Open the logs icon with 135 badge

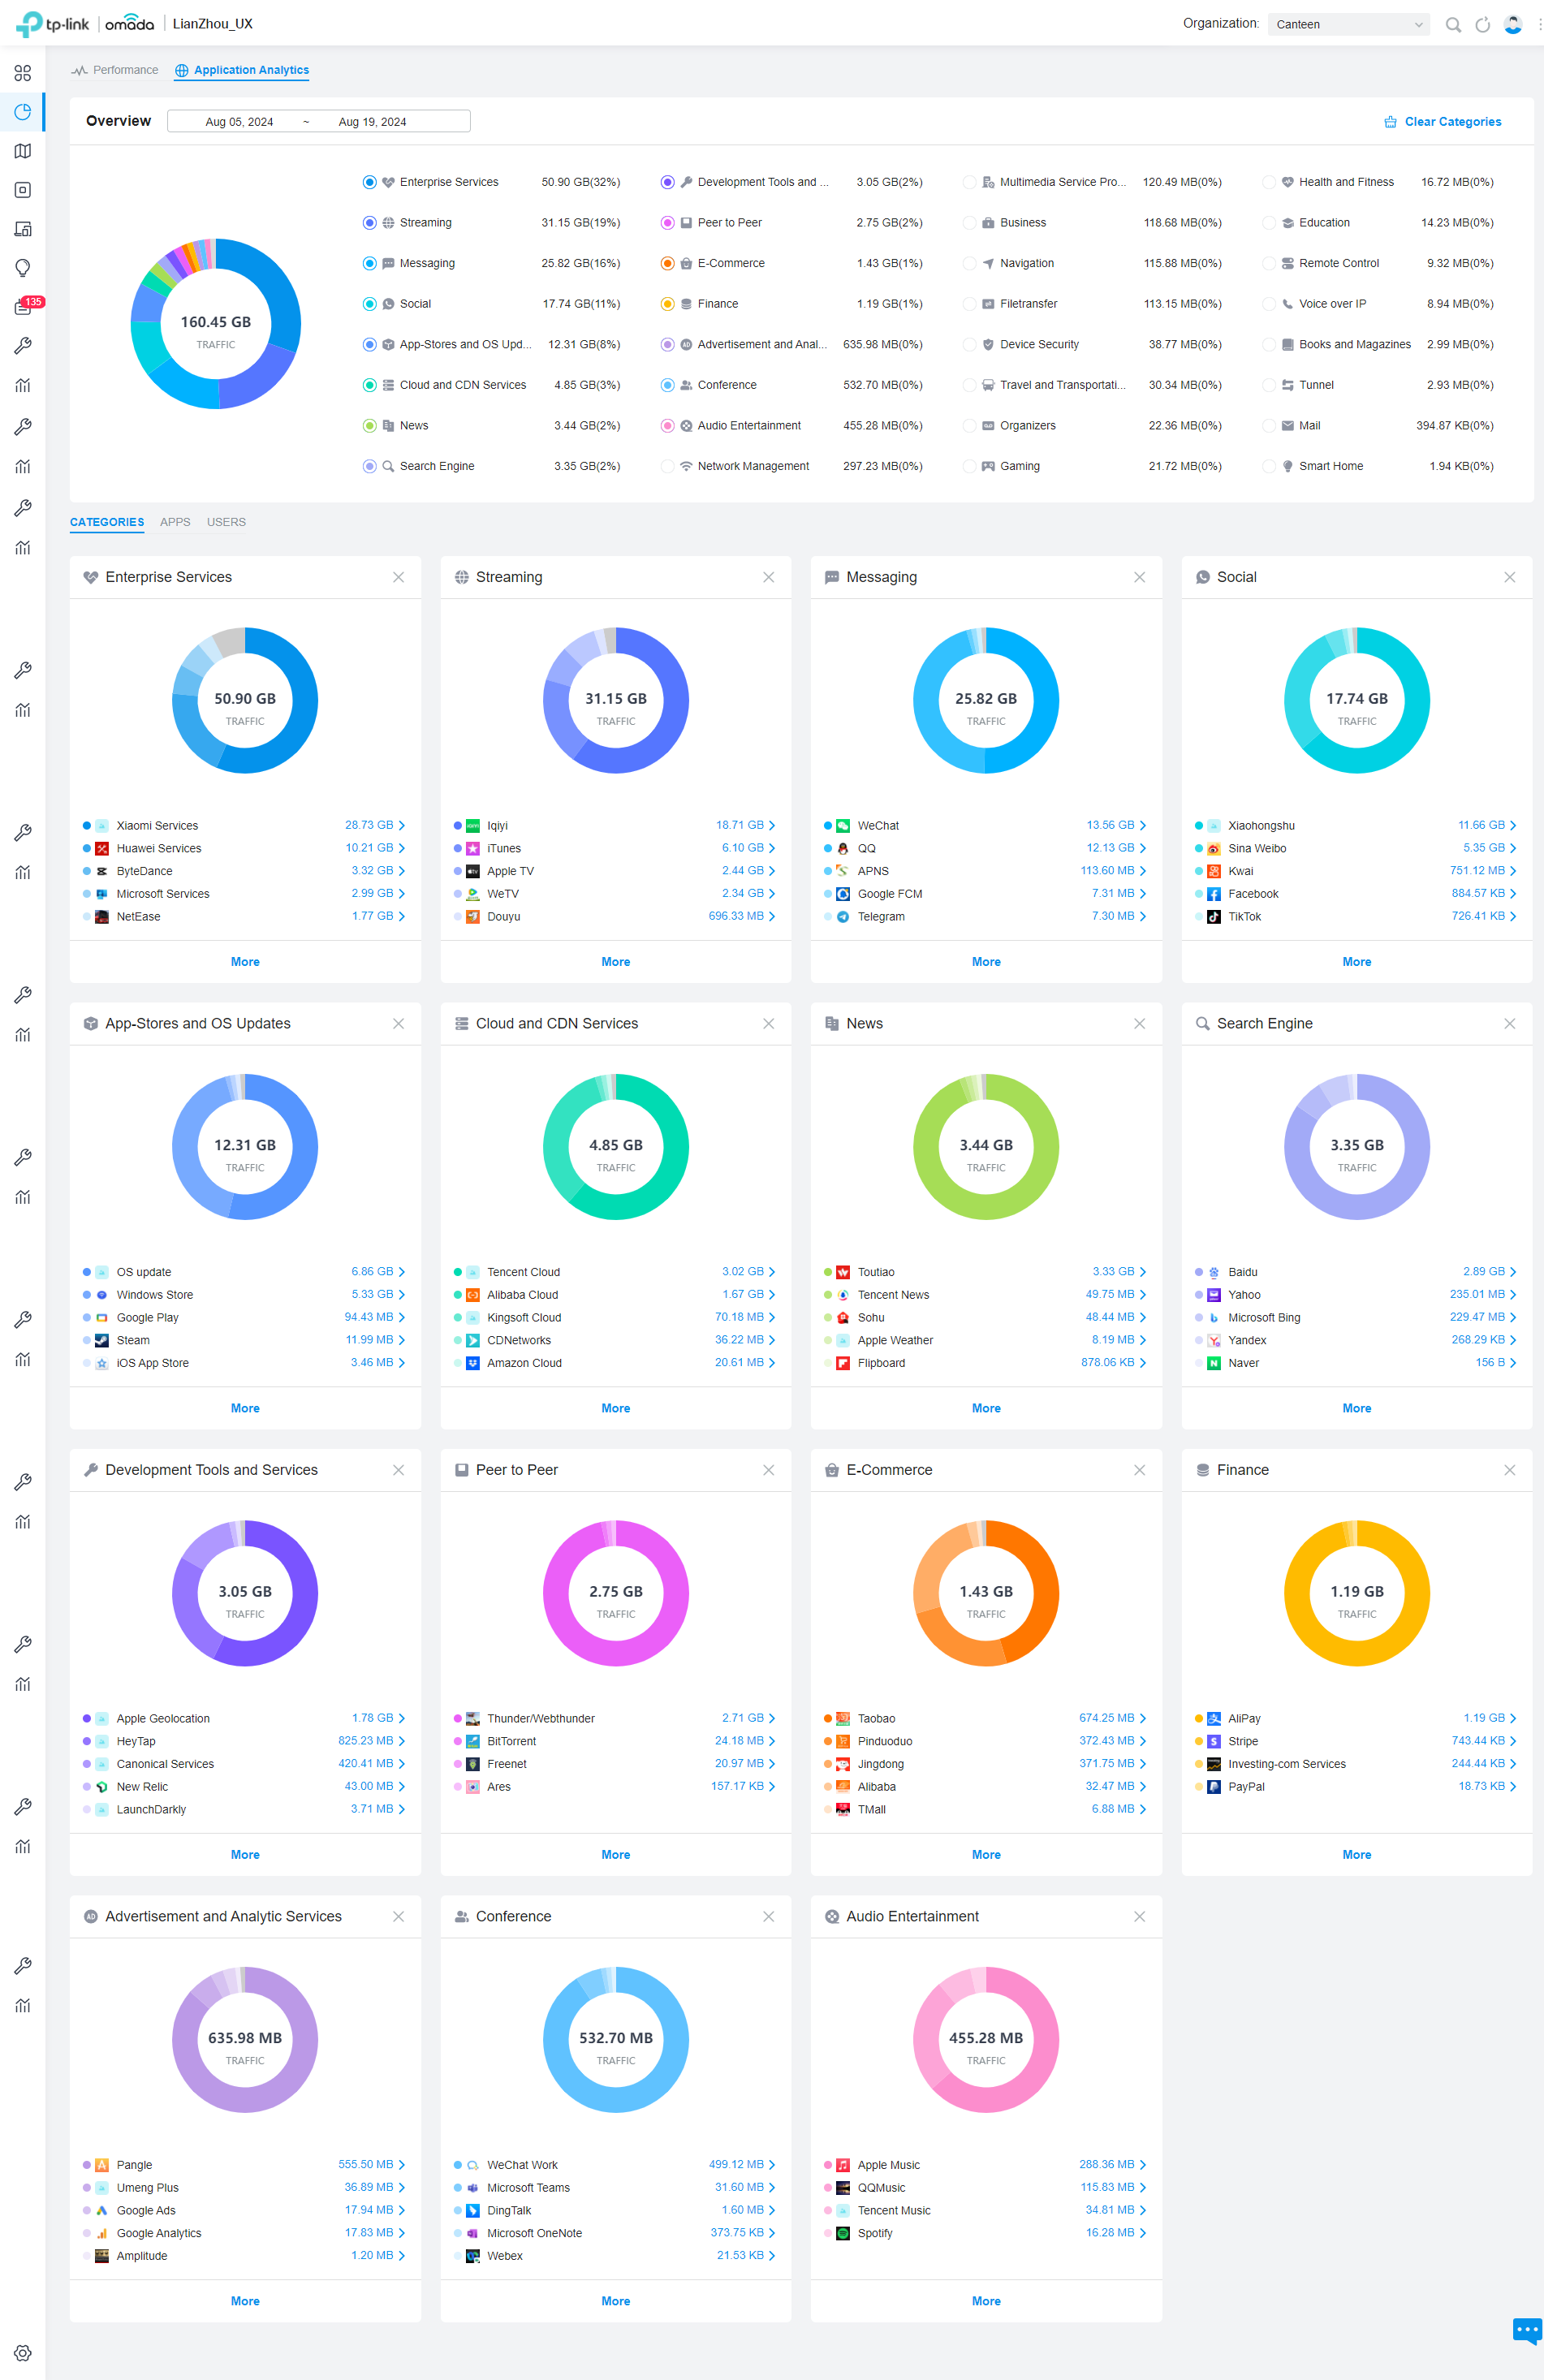click(24, 306)
